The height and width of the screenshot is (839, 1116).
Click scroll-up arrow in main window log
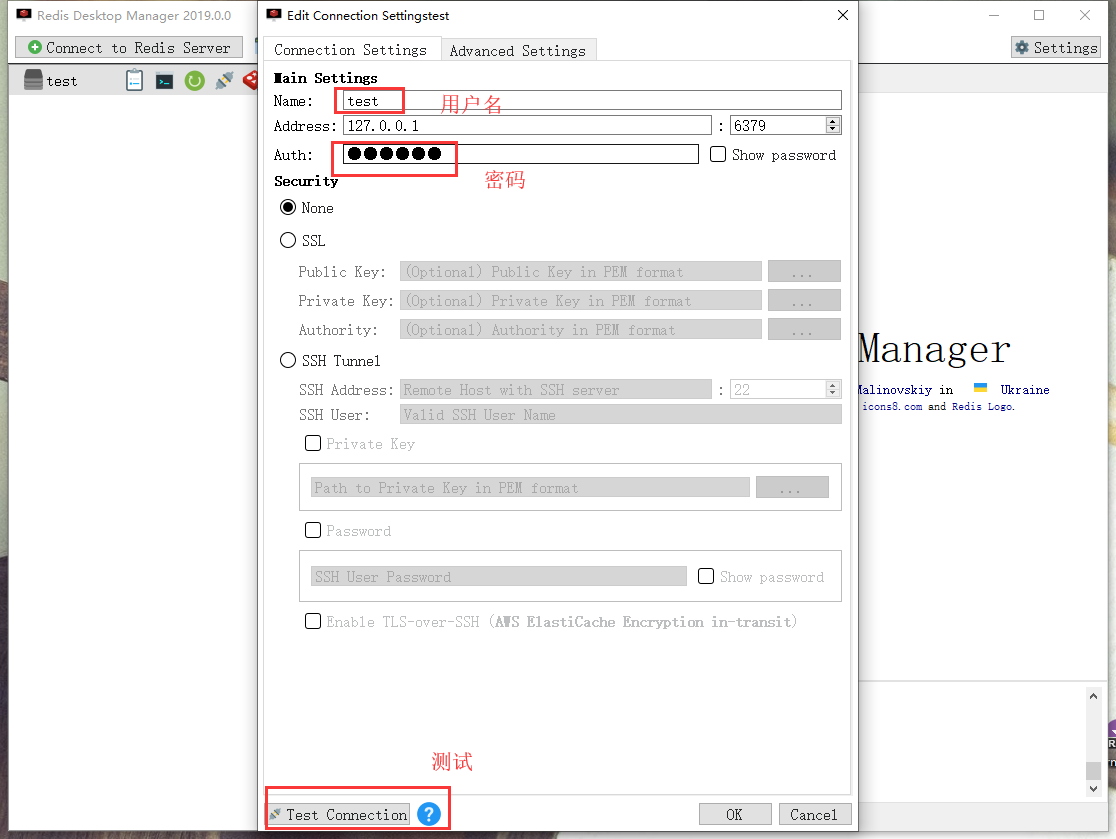coord(1093,696)
